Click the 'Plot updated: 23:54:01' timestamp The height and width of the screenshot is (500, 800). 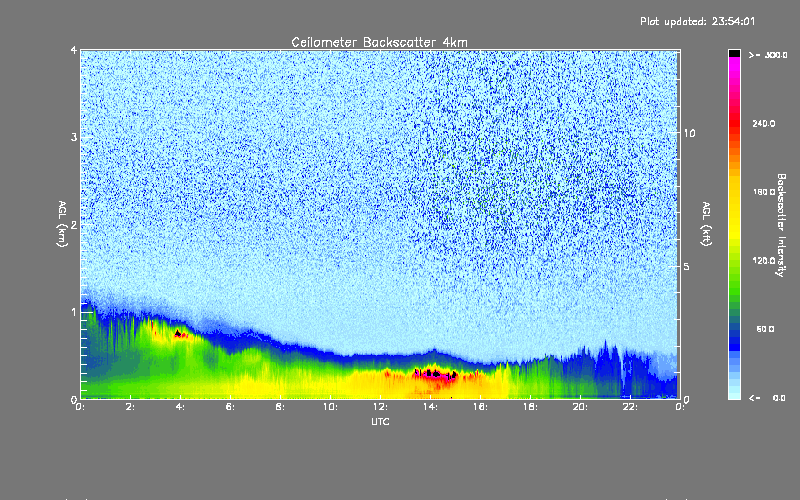[x=697, y=21]
